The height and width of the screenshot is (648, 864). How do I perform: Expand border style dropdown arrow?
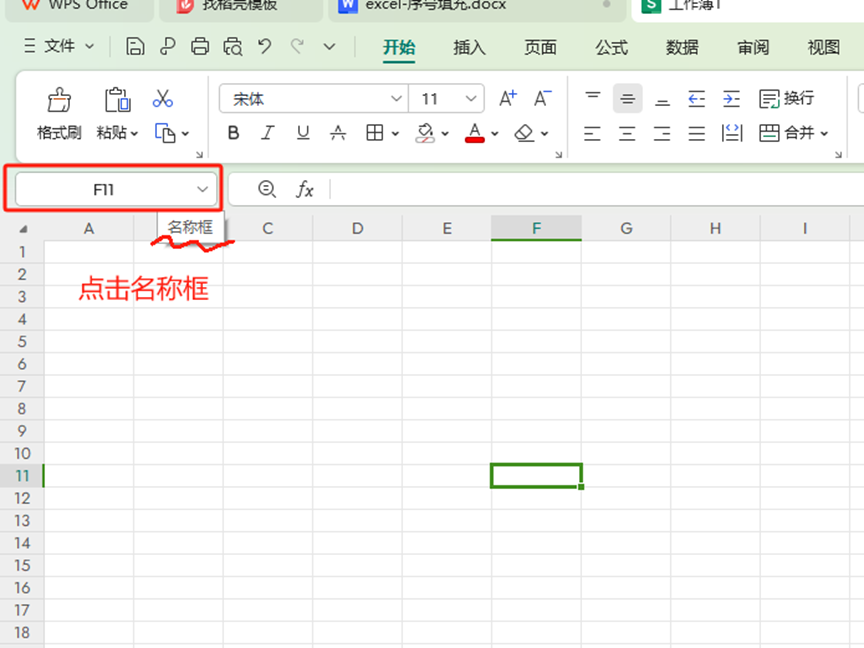pyautogui.click(x=395, y=133)
